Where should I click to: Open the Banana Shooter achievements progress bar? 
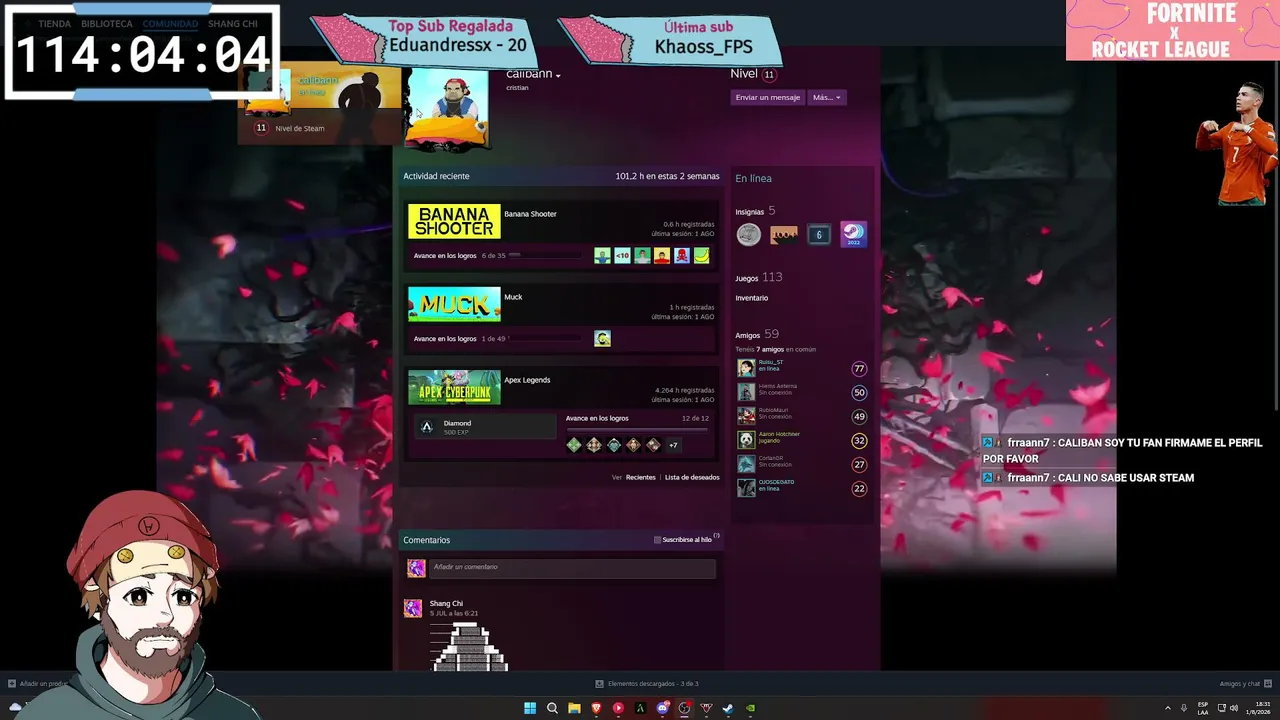click(x=545, y=255)
